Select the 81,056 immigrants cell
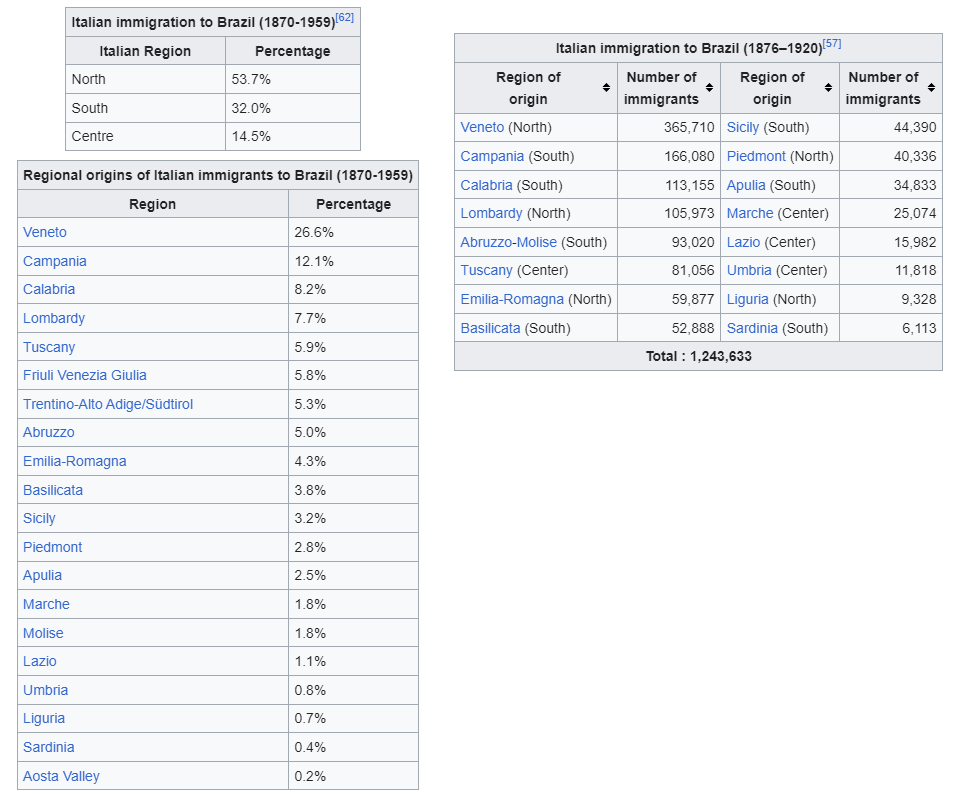 (669, 270)
